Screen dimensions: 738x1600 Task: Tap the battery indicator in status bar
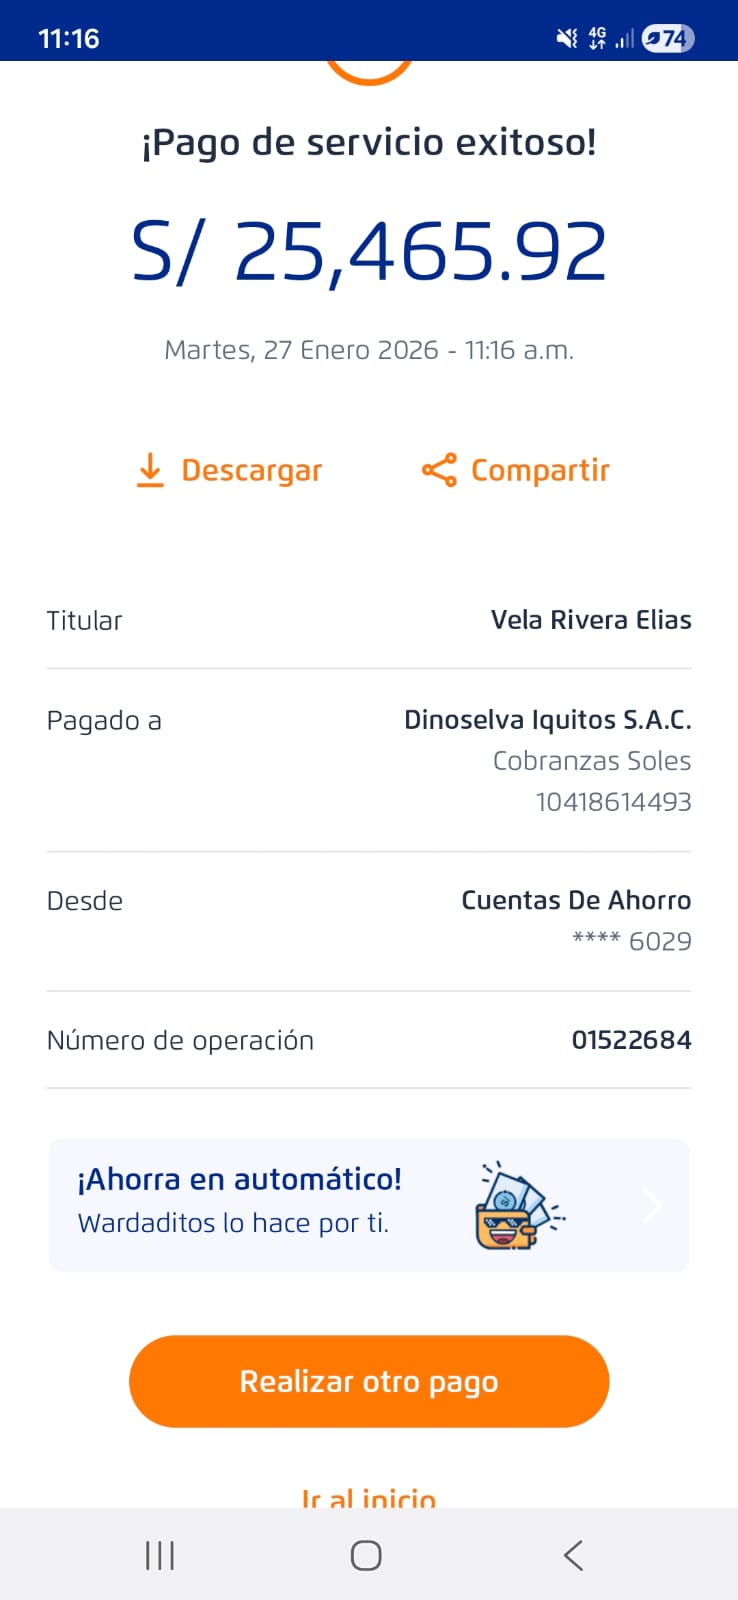668,38
